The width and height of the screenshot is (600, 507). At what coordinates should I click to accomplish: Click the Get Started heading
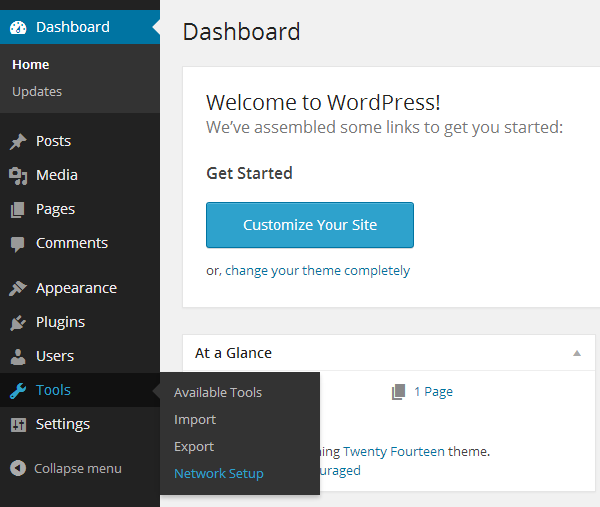(249, 173)
